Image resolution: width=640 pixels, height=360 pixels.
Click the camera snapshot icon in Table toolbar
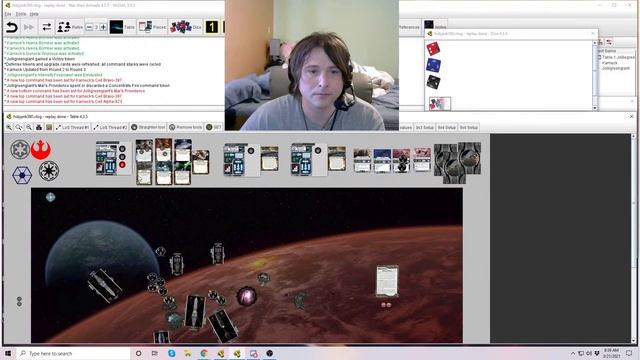[x=39, y=127]
